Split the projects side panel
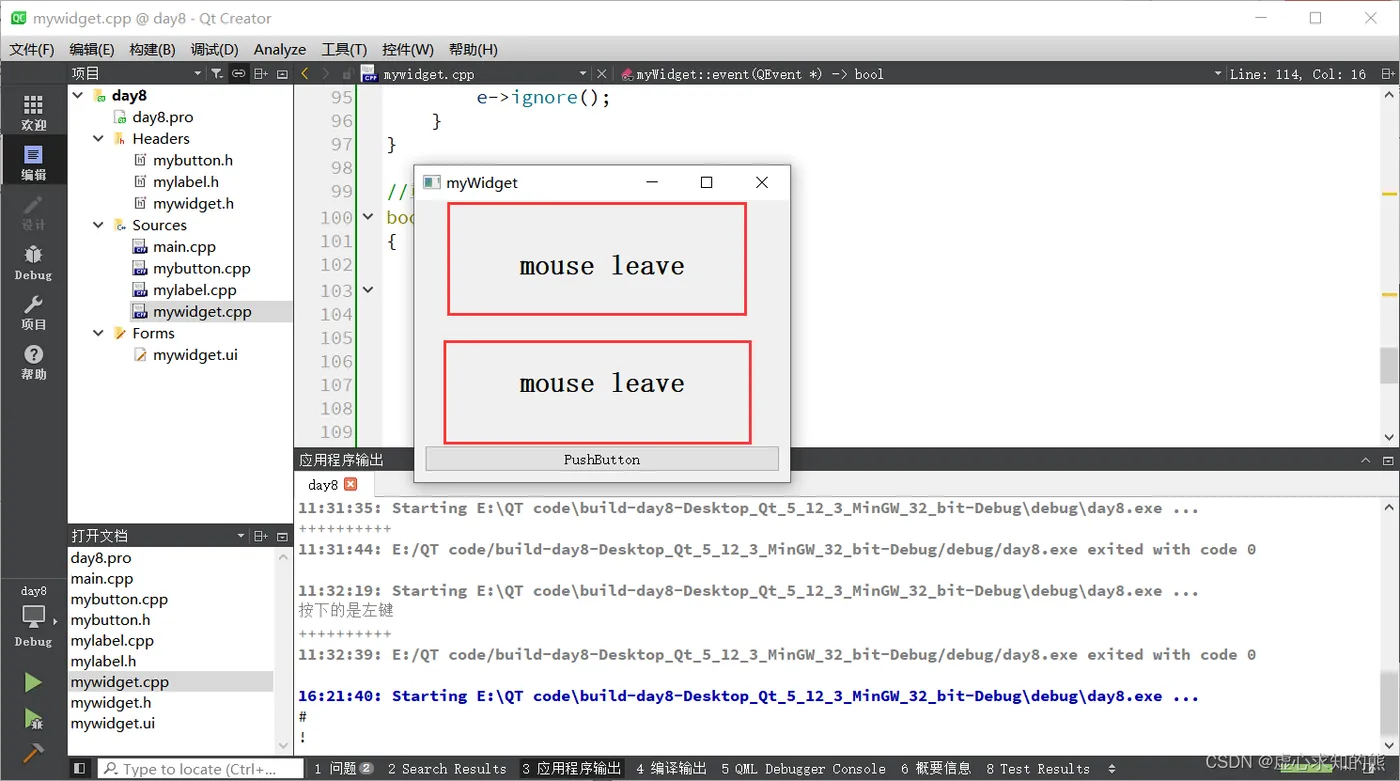The image size is (1400, 781). 260,73
